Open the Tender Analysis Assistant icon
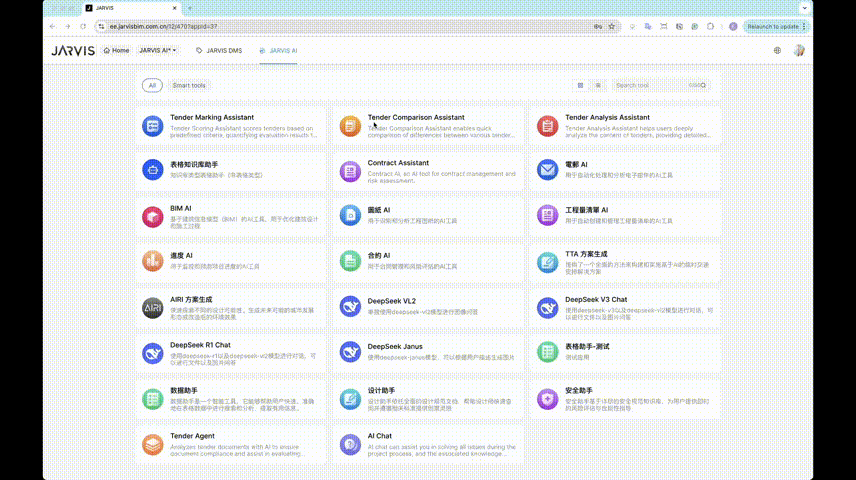This screenshot has height=480, width=856. point(547,125)
